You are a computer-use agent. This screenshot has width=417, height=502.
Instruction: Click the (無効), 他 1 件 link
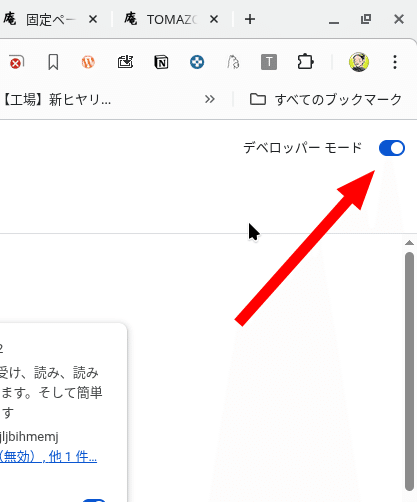[x=49, y=456]
